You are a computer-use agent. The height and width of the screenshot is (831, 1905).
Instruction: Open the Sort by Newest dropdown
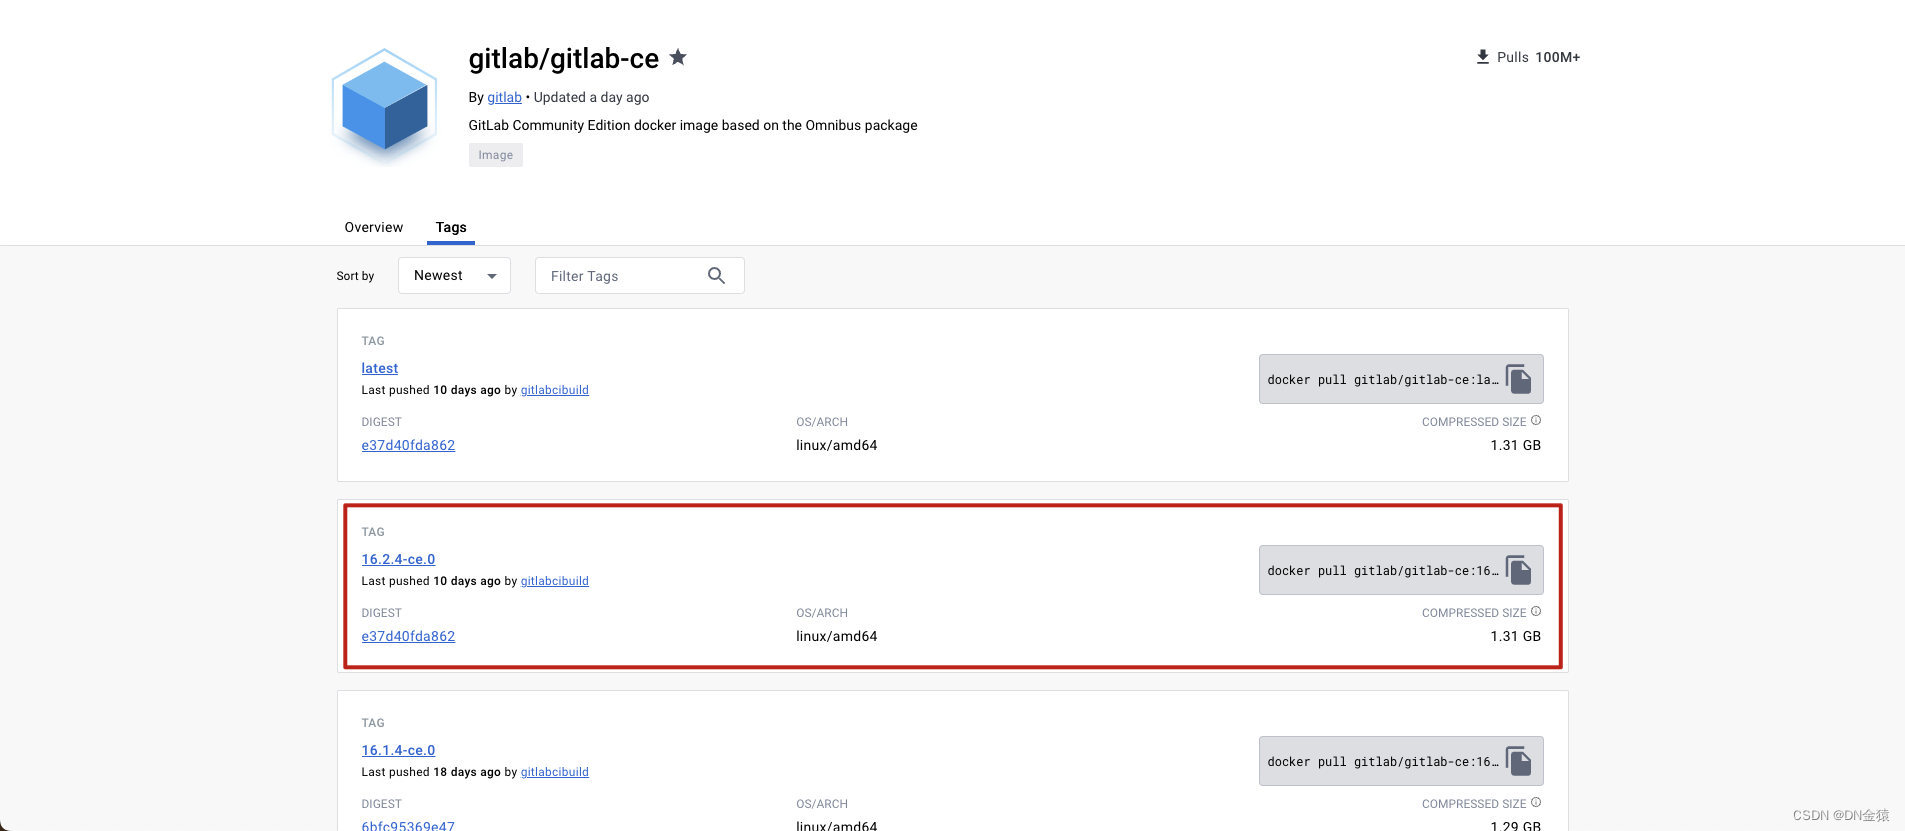click(454, 275)
